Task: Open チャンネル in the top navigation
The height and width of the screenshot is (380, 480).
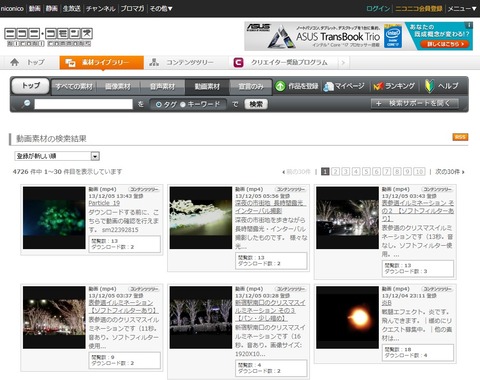Action: pyautogui.click(x=101, y=8)
